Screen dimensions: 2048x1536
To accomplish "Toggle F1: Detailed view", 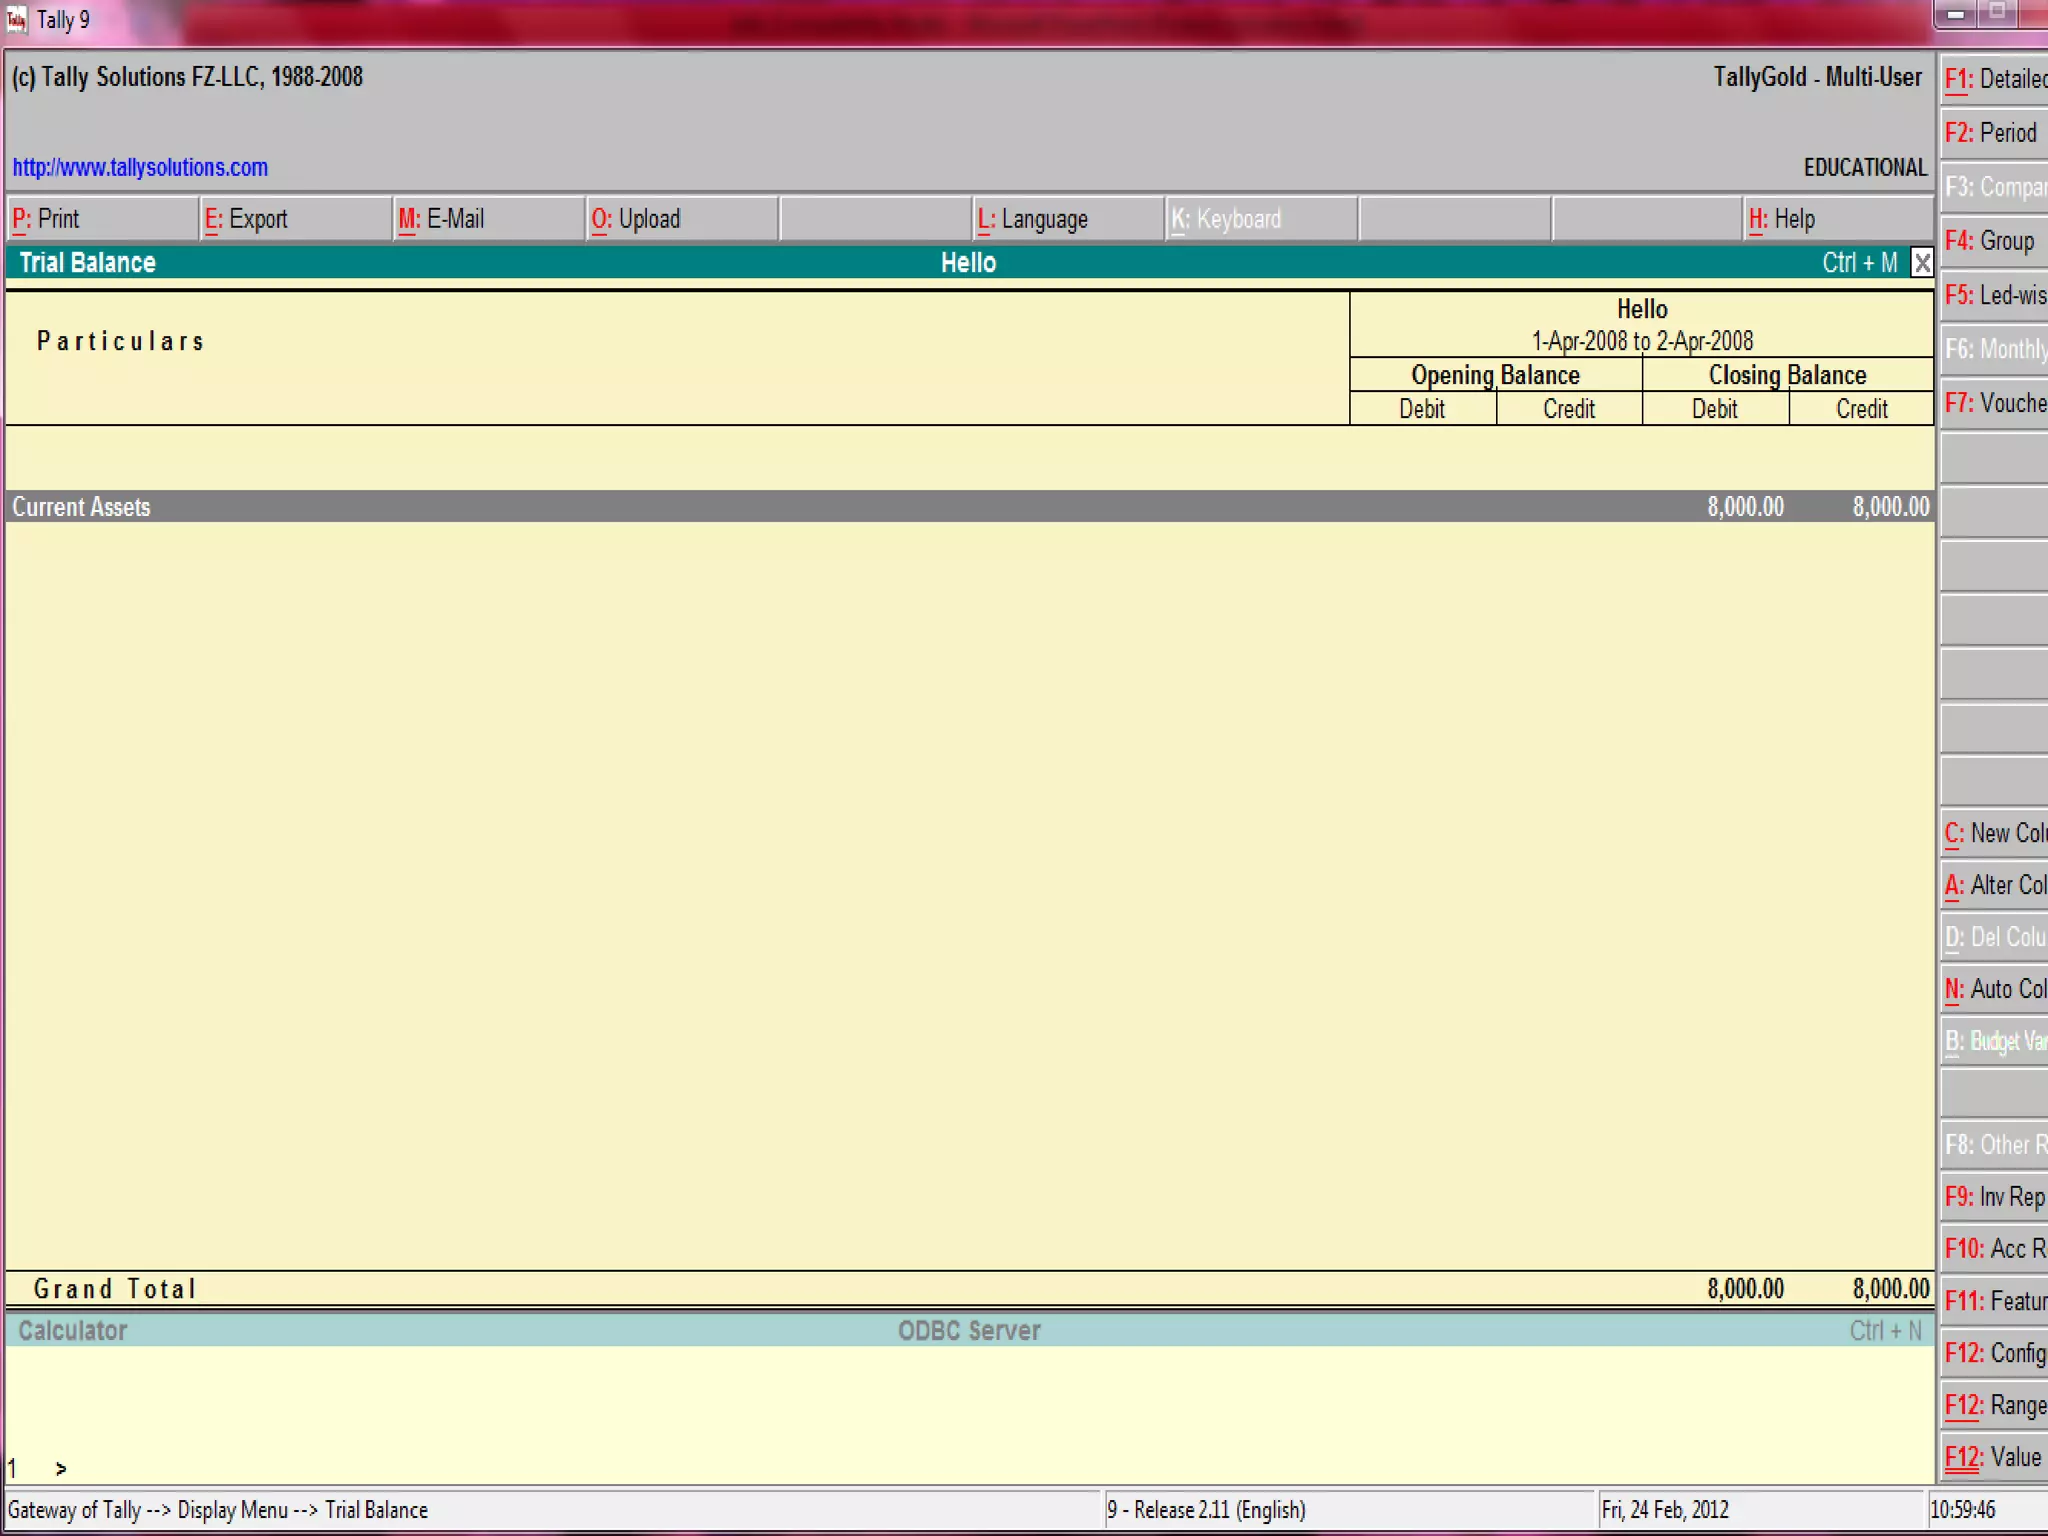I will [x=1994, y=79].
